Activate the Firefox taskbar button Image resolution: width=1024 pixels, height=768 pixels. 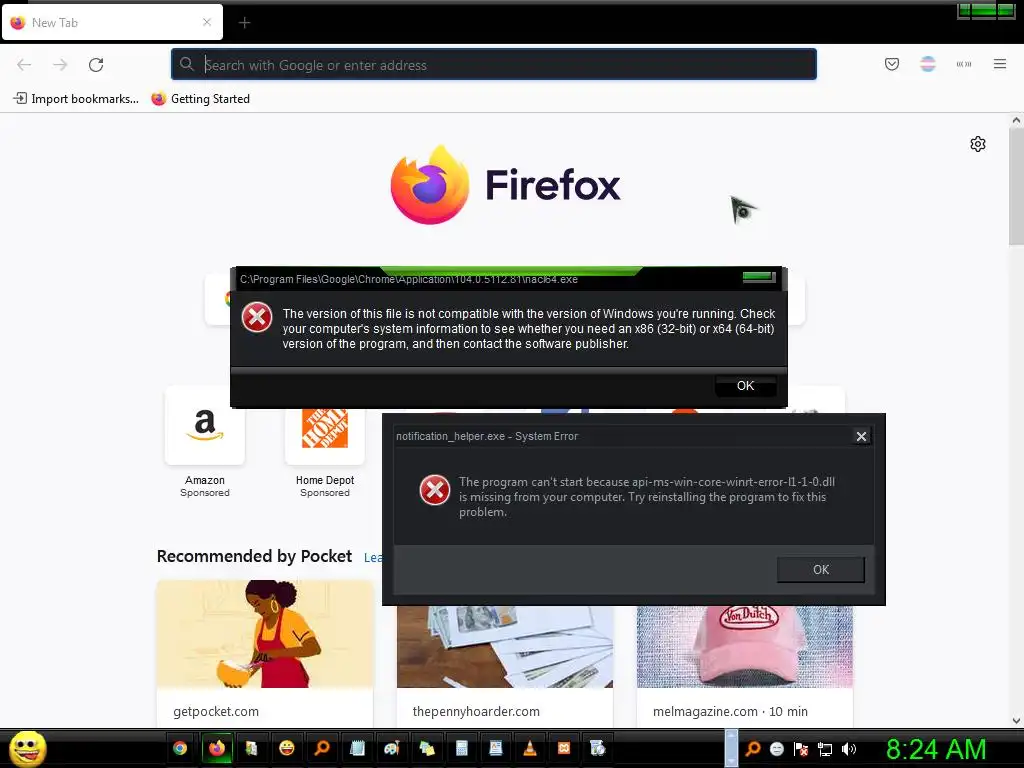217,748
